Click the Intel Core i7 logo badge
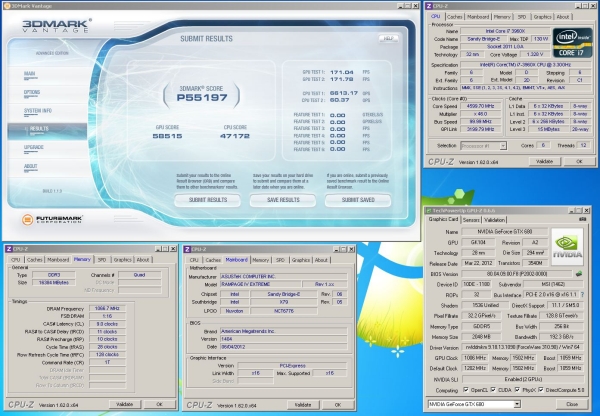 (x=572, y=42)
